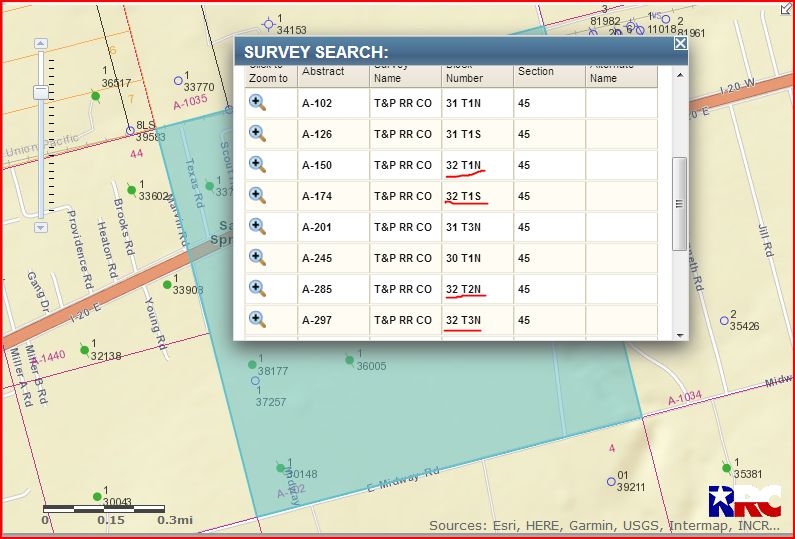Click well marker 33602 on map
This screenshot has width=795, height=539.
[x=131, y=190]
